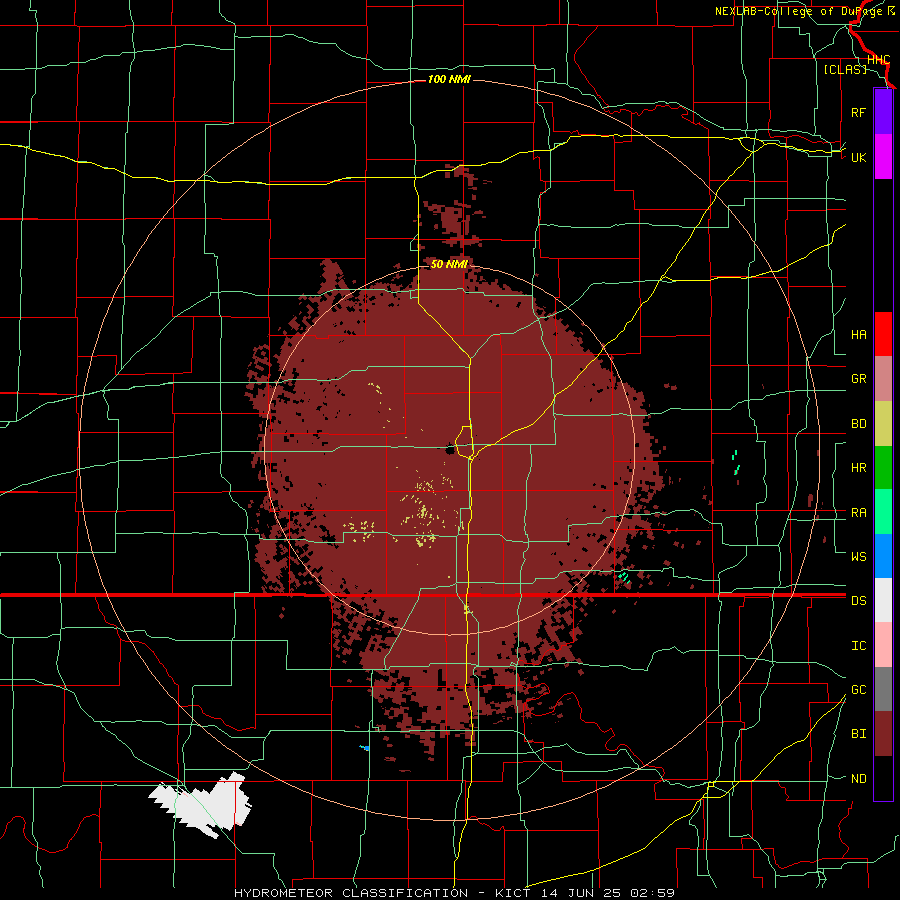The height and width of the screenshot is (900, 900).
Task: Click the HYDROMETEOR CLASSIFICATION title text
Action: (351, 893)
